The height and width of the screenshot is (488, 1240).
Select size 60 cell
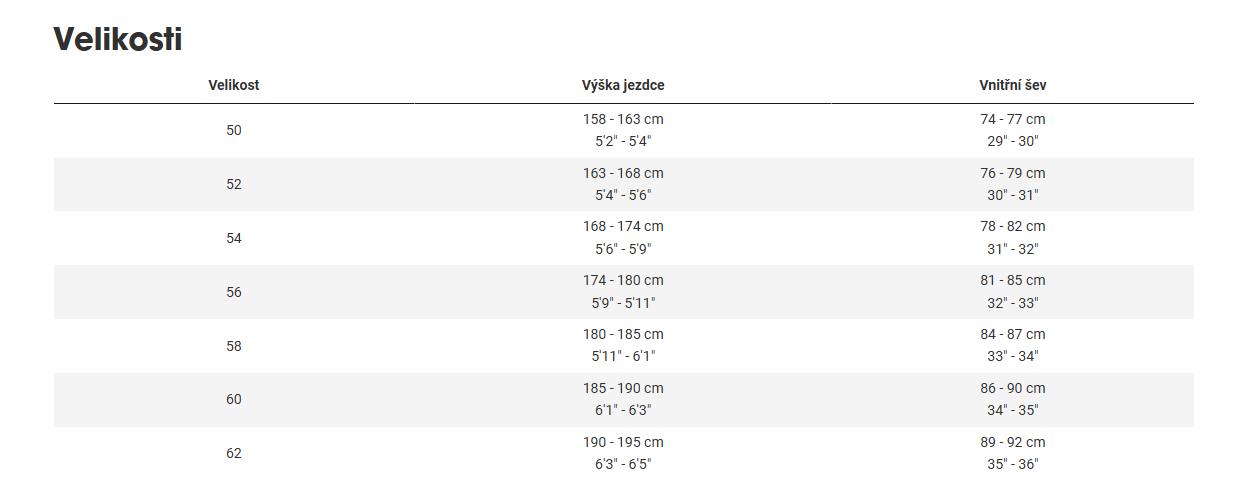click(x=234, y=399)
